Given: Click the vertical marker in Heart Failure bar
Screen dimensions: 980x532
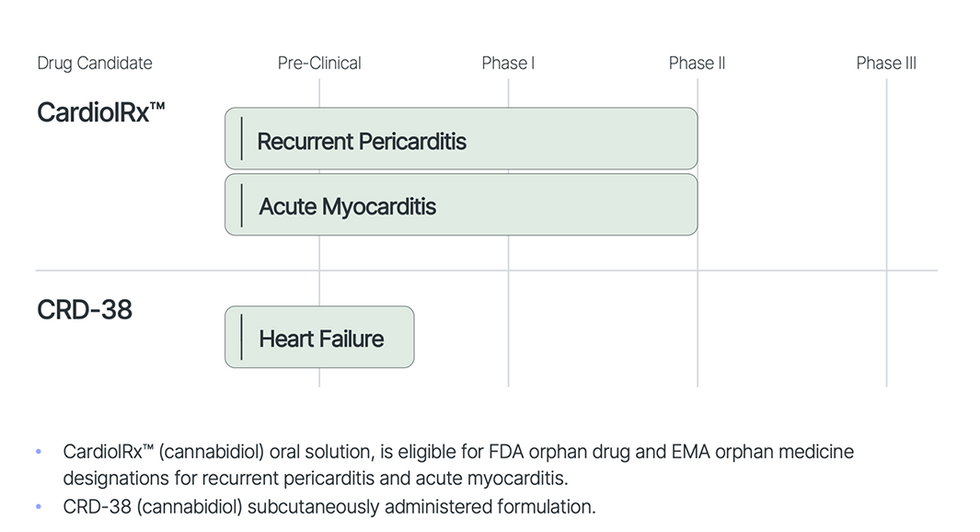Looking at the screenshot, I should (x=242, y=337).
